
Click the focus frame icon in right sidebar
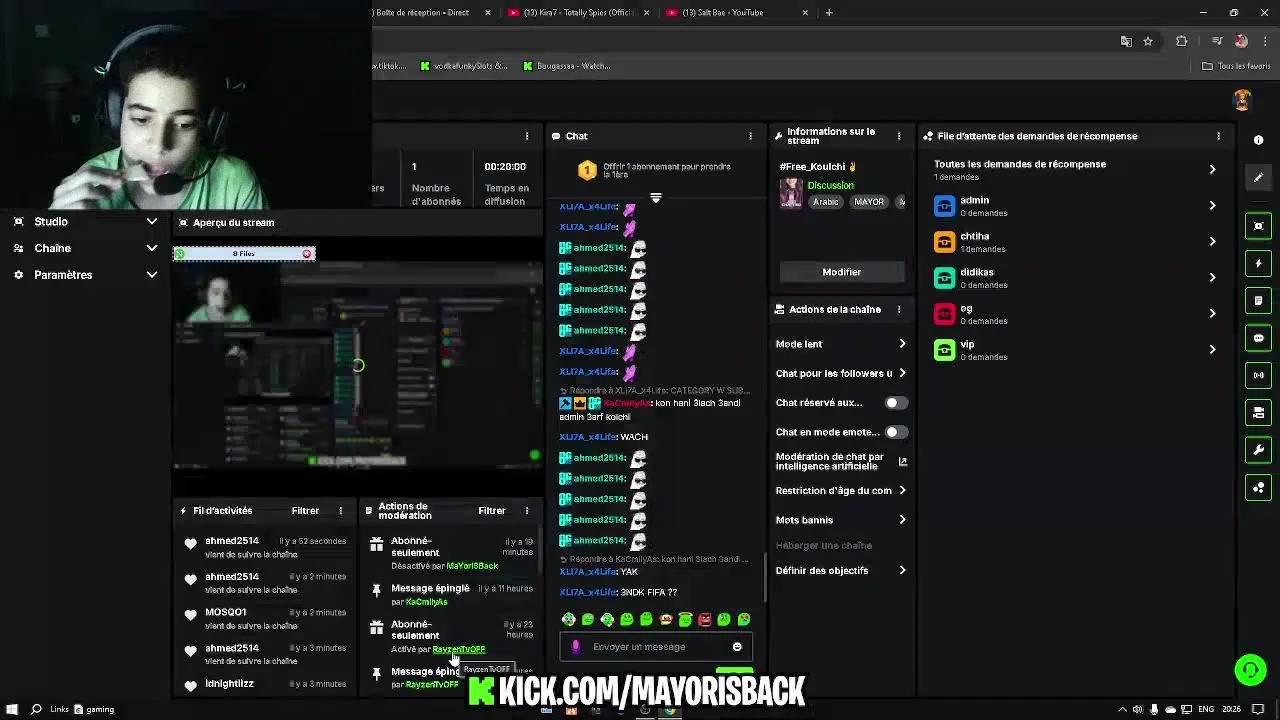(x=1258, y=226)
